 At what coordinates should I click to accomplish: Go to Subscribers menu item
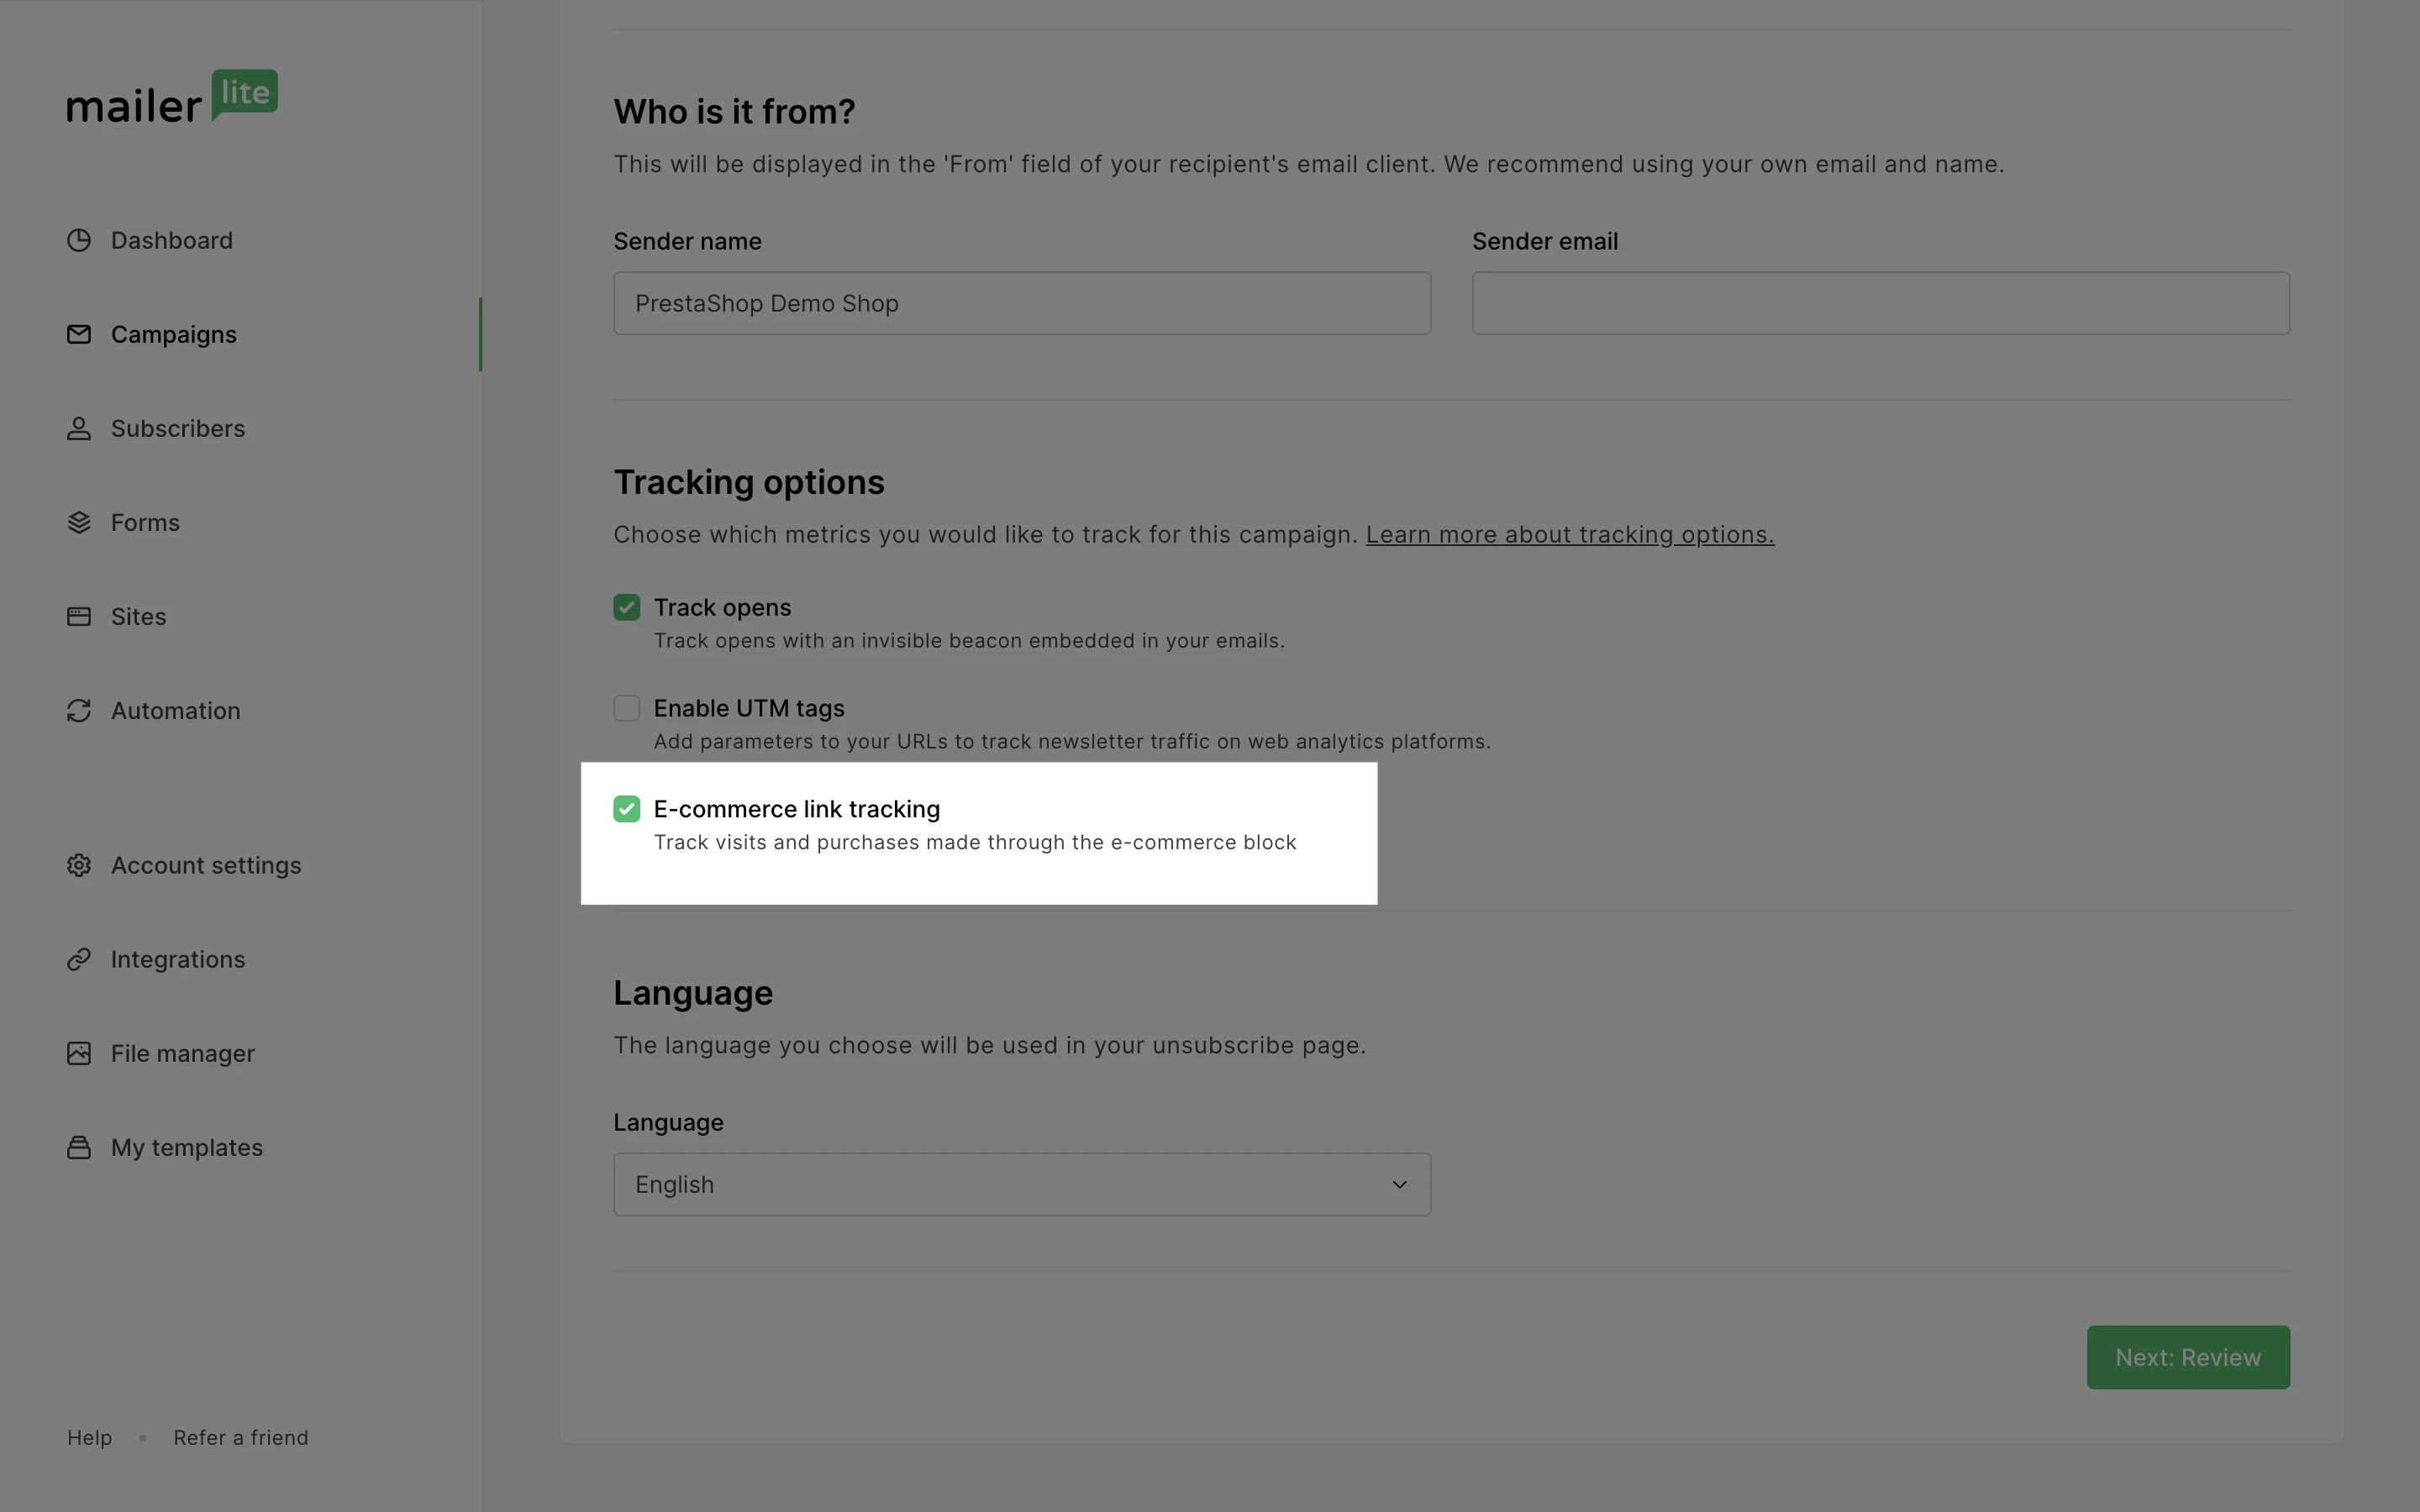pyautogui.click(x=177, y=428)
